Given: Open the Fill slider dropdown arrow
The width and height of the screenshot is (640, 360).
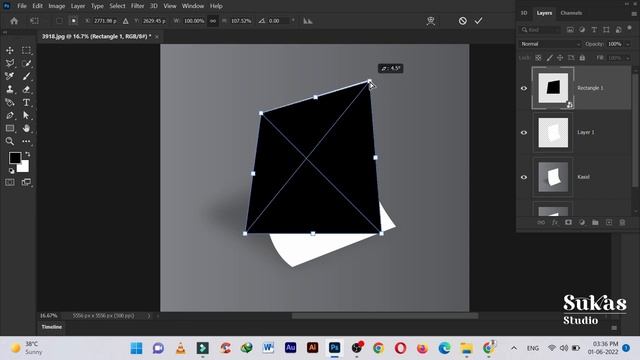Looking at the screenshot, I should [628, 58].
